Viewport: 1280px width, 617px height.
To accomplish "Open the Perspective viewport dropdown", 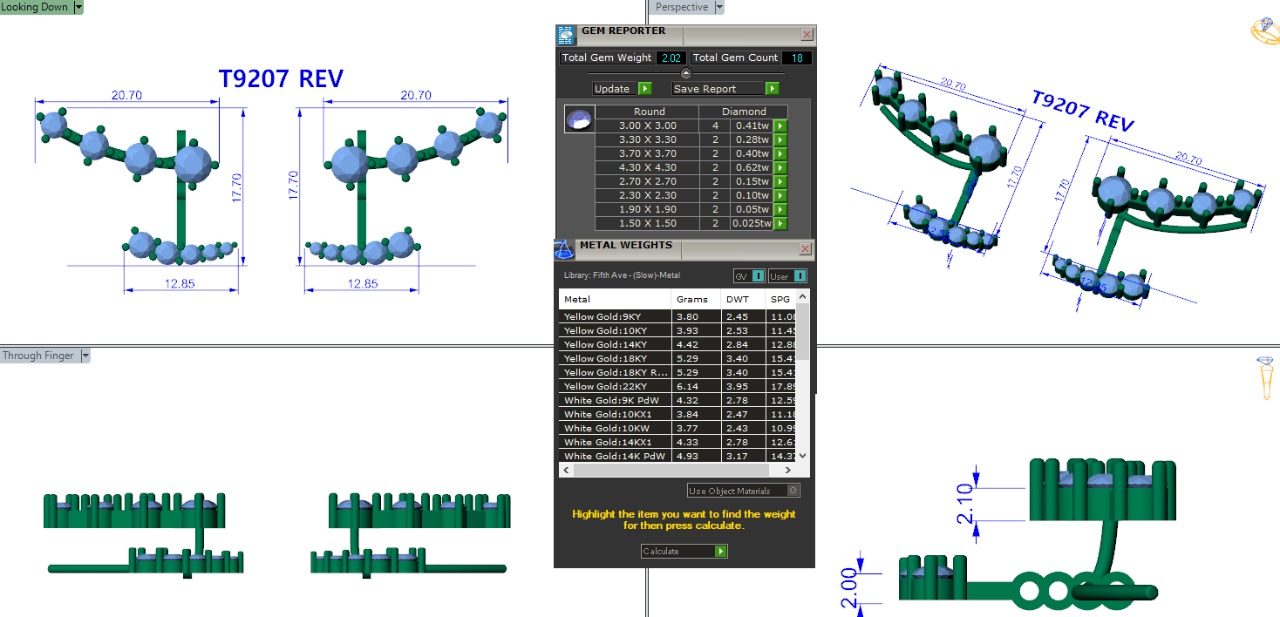I will 719,7.
